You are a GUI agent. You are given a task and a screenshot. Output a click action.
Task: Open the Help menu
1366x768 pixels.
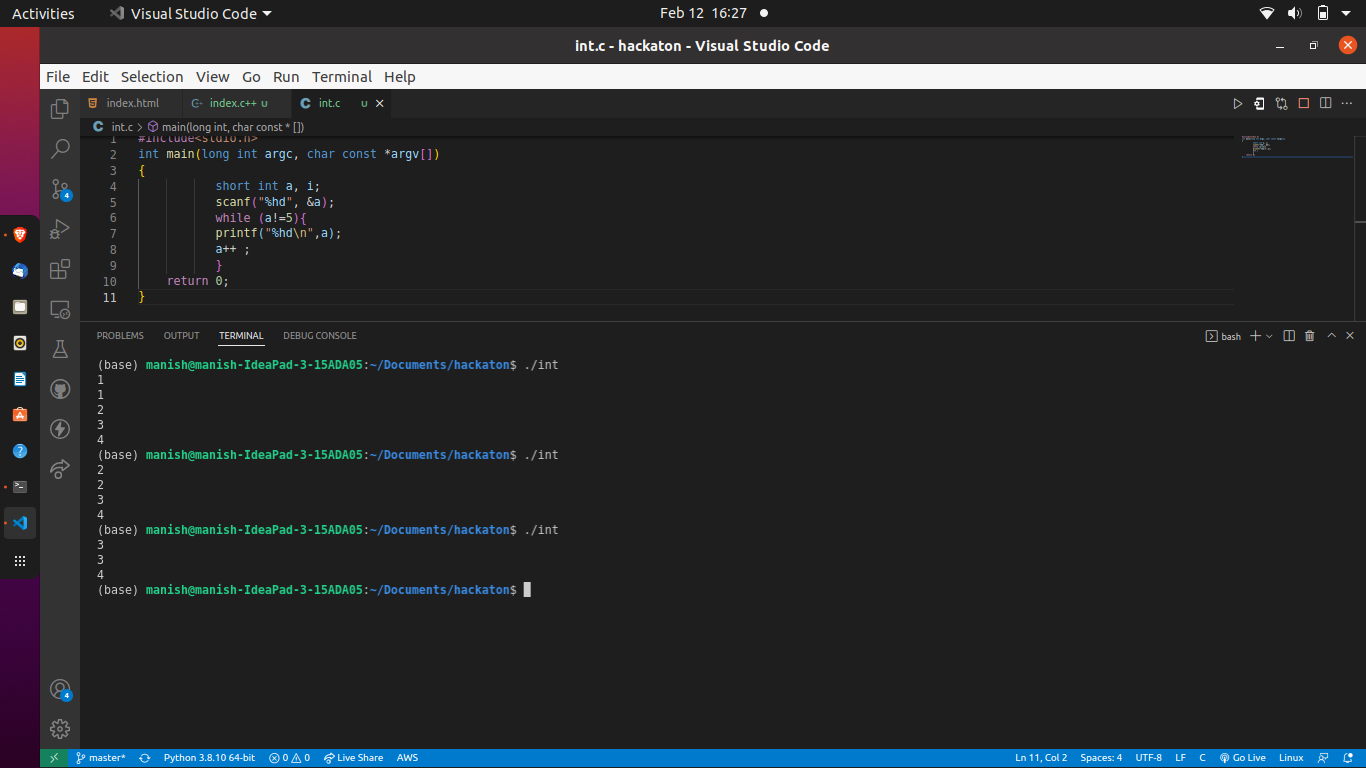click(400, 76)
